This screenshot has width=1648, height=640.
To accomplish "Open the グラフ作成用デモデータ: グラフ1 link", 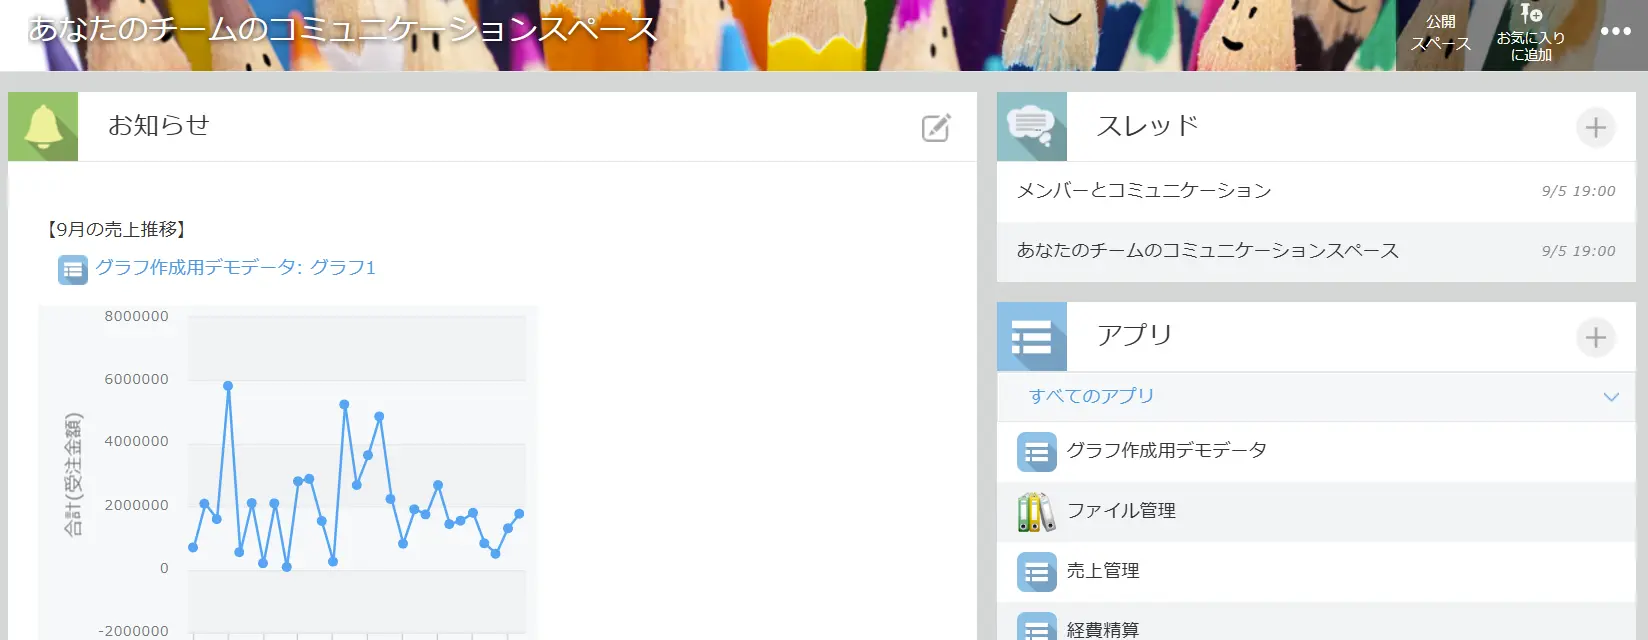I will click(235, 268).
